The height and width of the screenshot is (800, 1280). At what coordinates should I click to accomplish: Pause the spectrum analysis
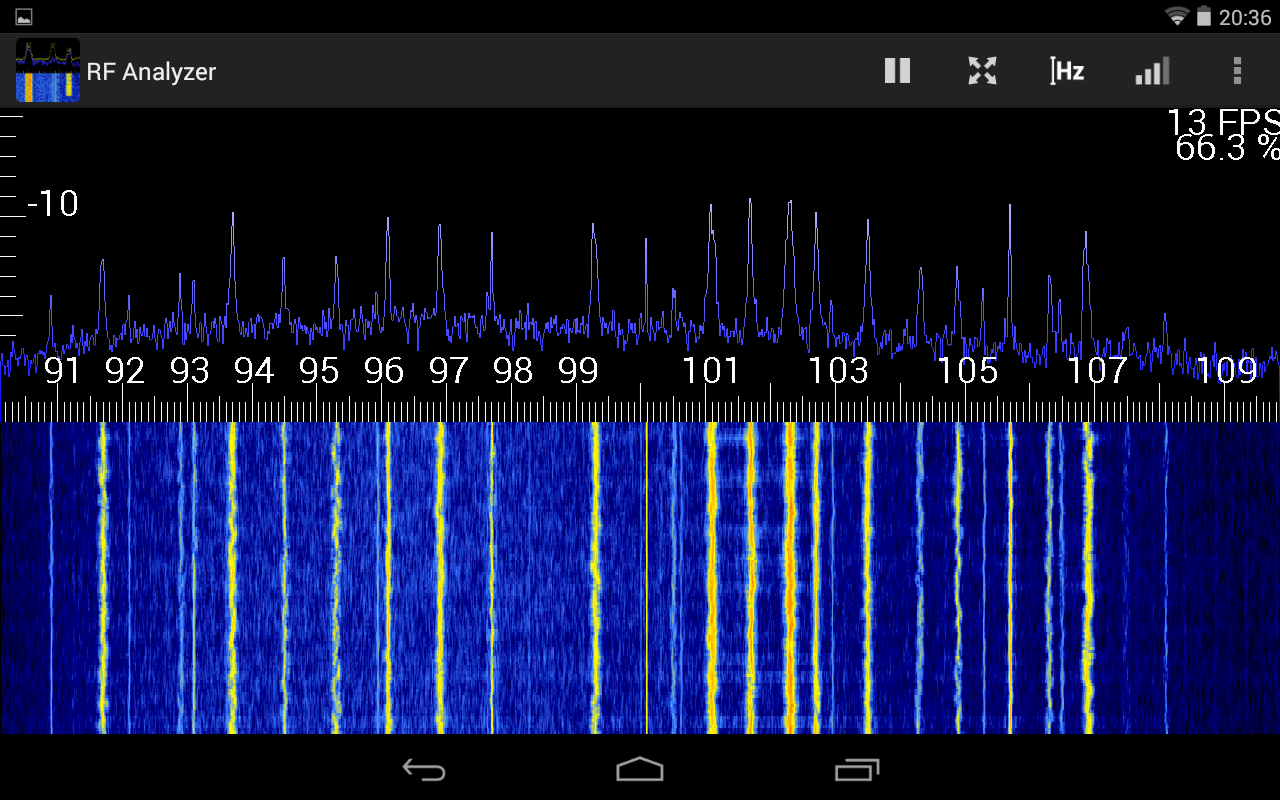point(897,71)
